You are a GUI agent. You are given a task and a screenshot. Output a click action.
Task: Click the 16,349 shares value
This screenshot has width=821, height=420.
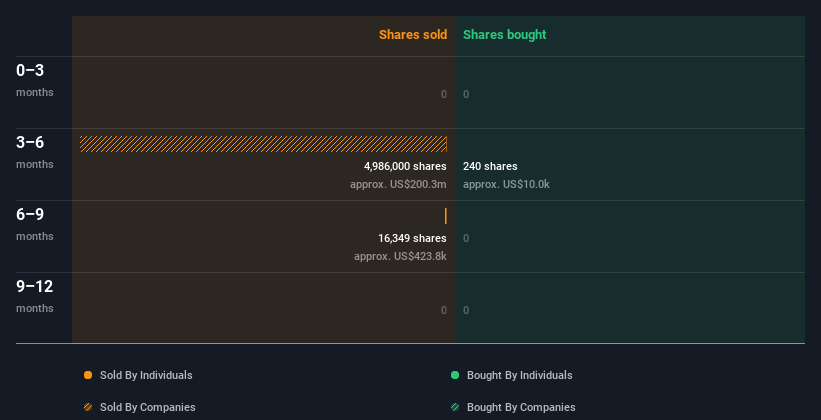(x=413, y=239)
